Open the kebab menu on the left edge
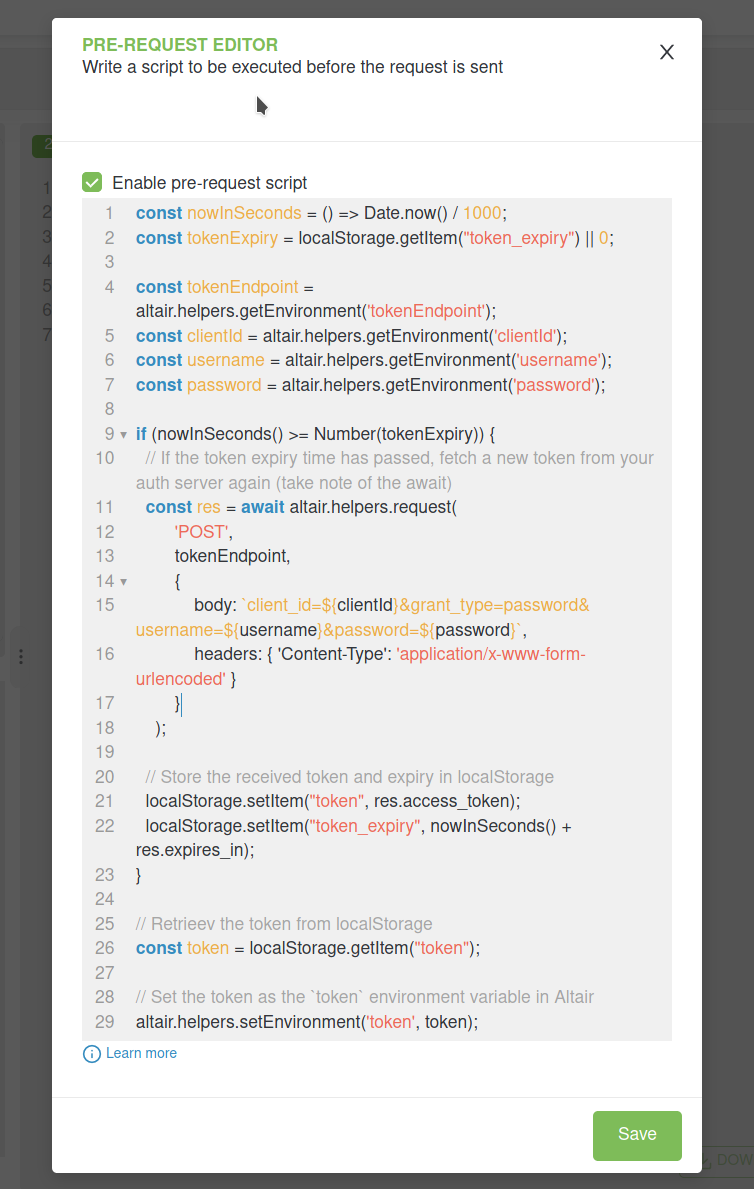Screen dimensions: 754x1189 tap(21, 657)
